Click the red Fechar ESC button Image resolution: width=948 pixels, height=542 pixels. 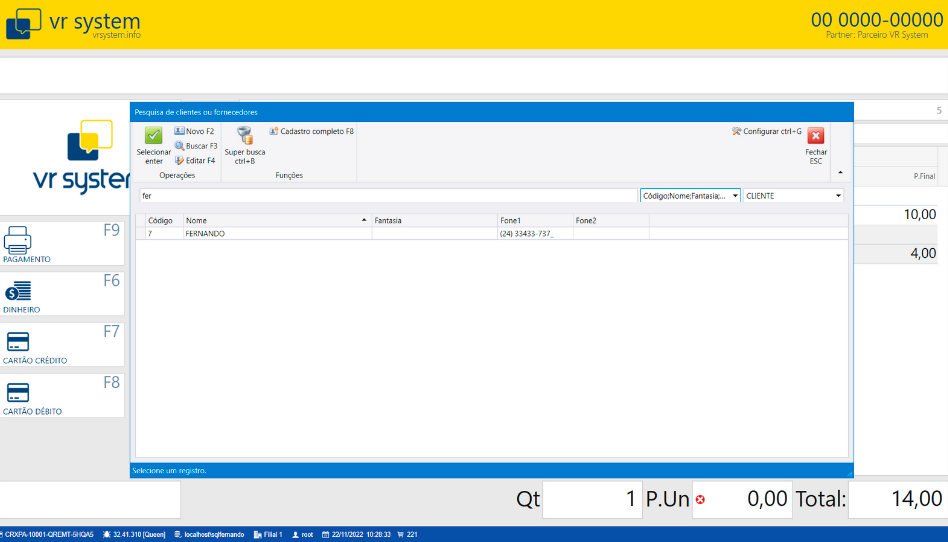click(816, 136)
